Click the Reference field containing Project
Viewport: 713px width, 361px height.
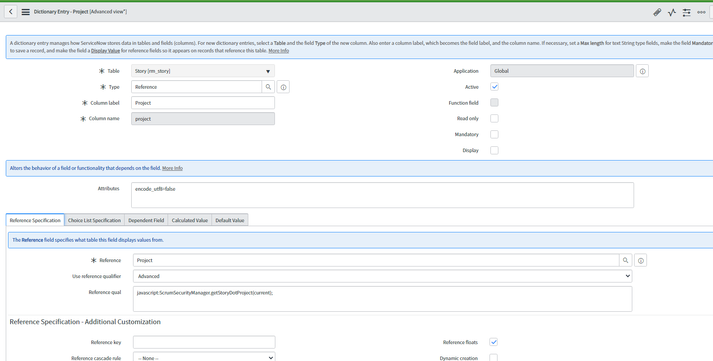click(x=376, y=261)
